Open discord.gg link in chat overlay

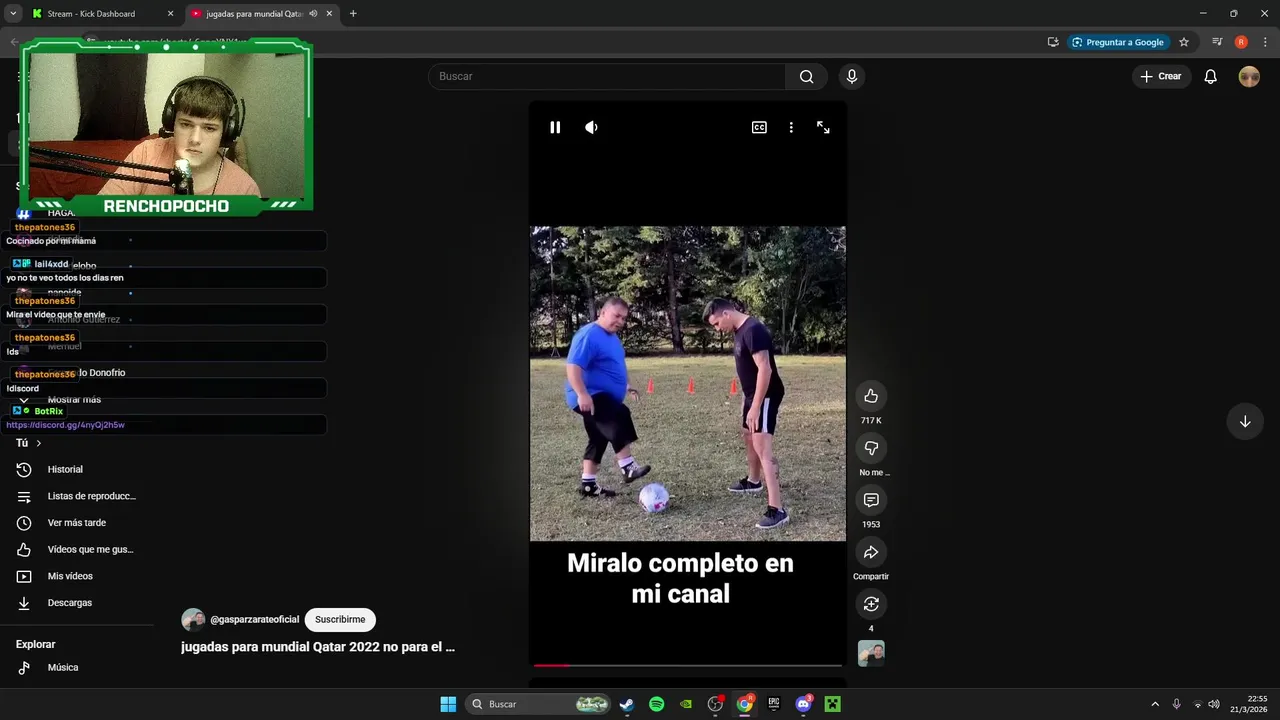click(65, 425)
